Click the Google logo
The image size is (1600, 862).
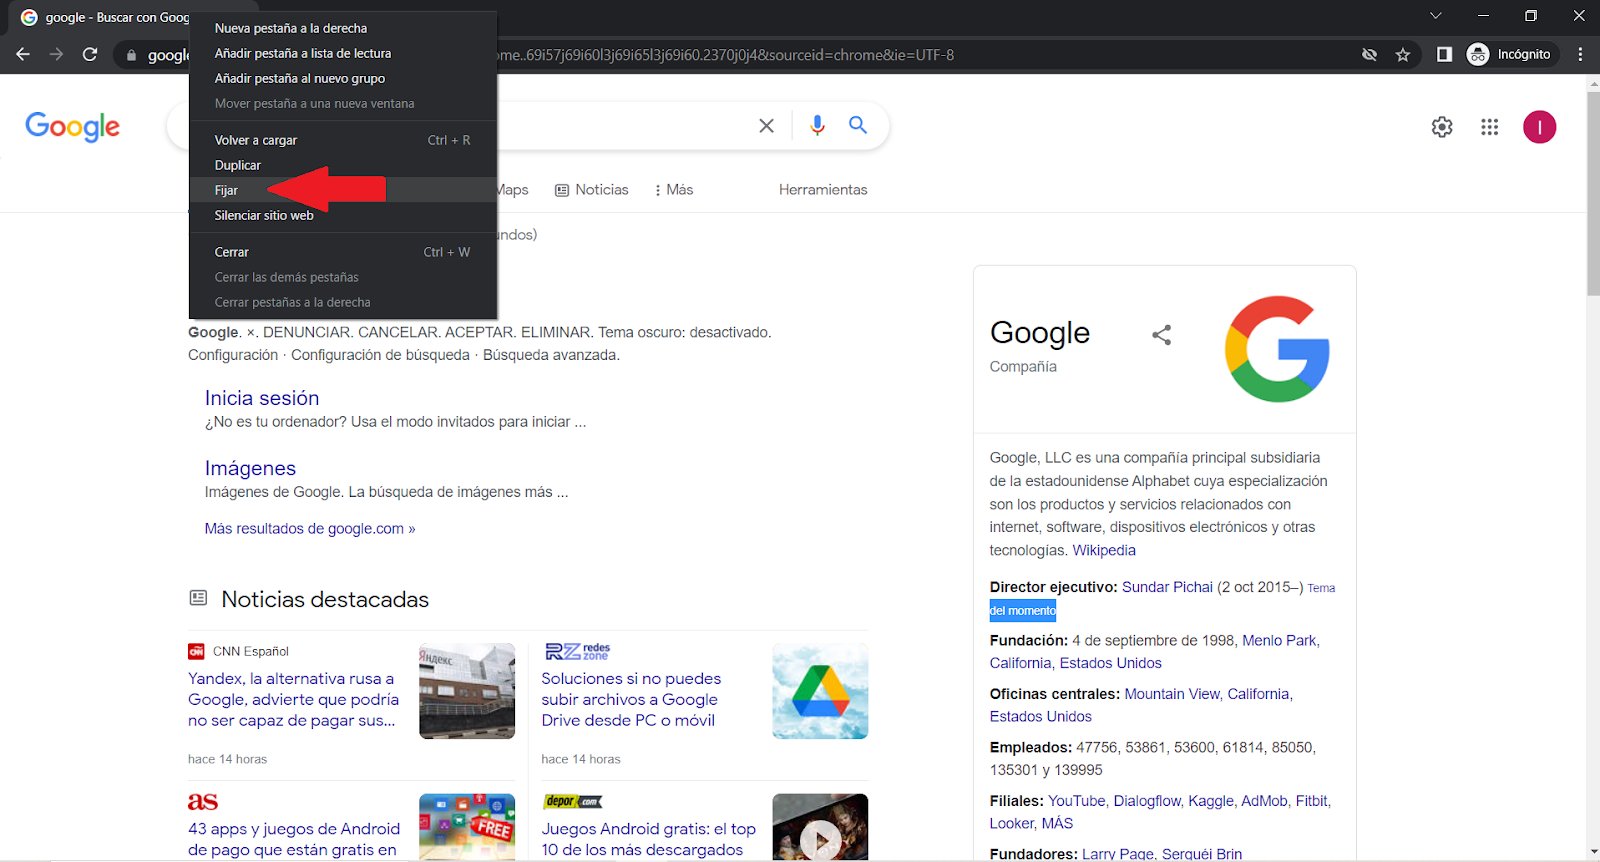[x=72, y=127]
